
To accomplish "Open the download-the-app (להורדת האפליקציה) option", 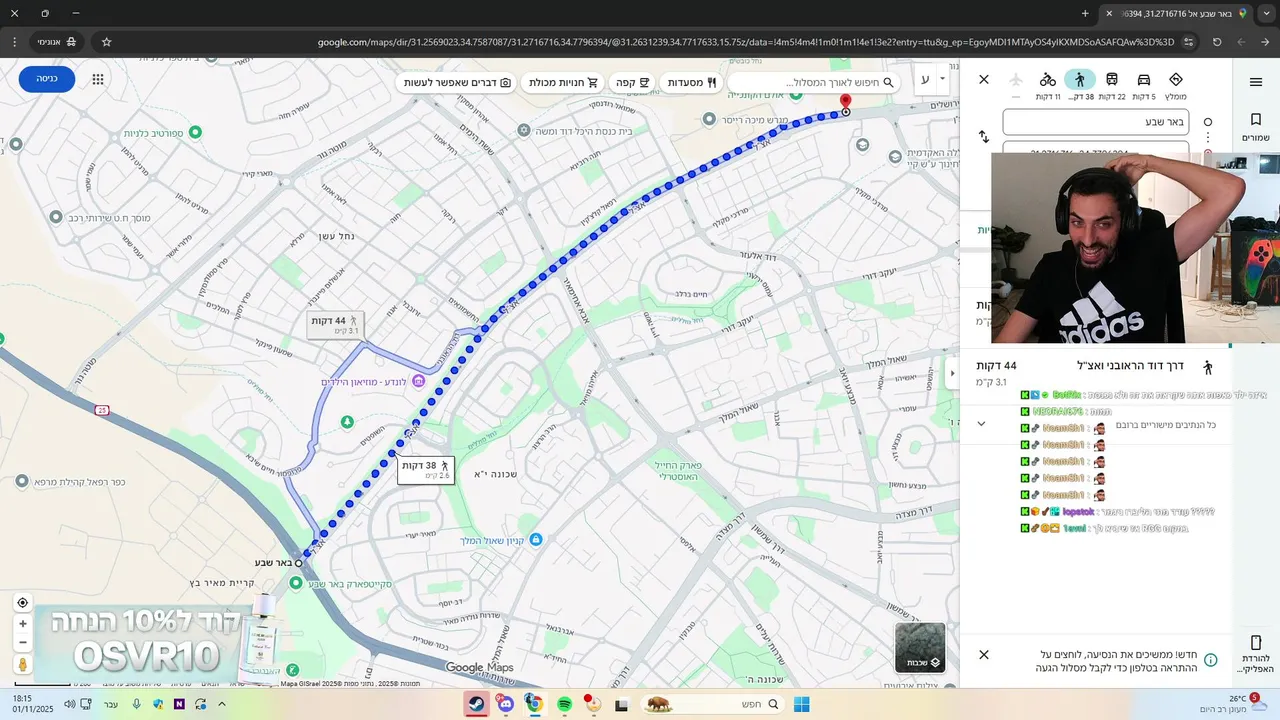I will [1256, 652].
